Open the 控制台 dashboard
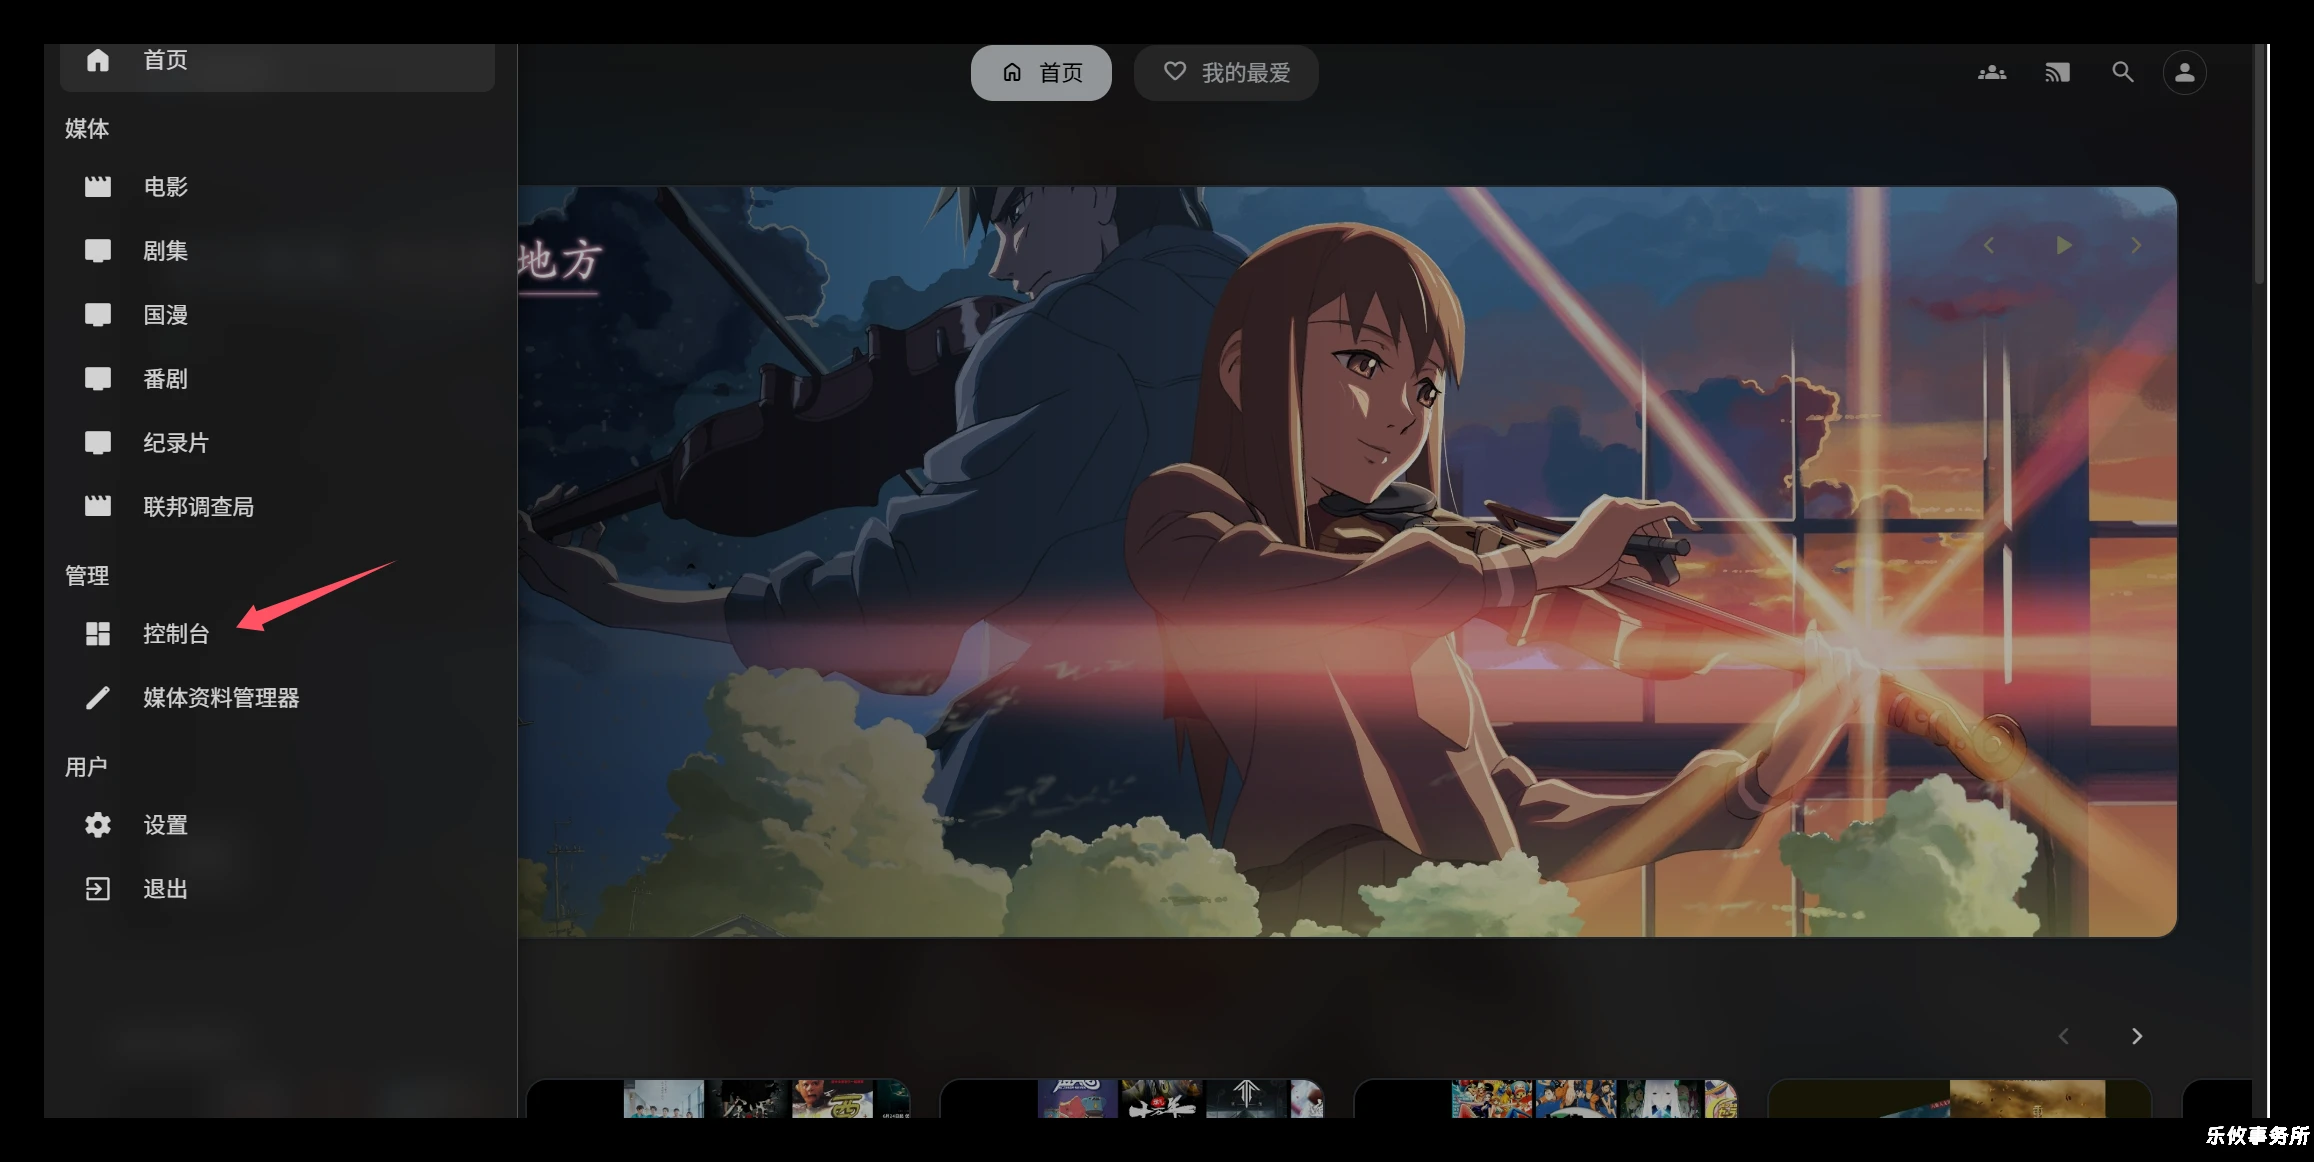This screenshot has height=1162, width=2314. coord(277,634)
